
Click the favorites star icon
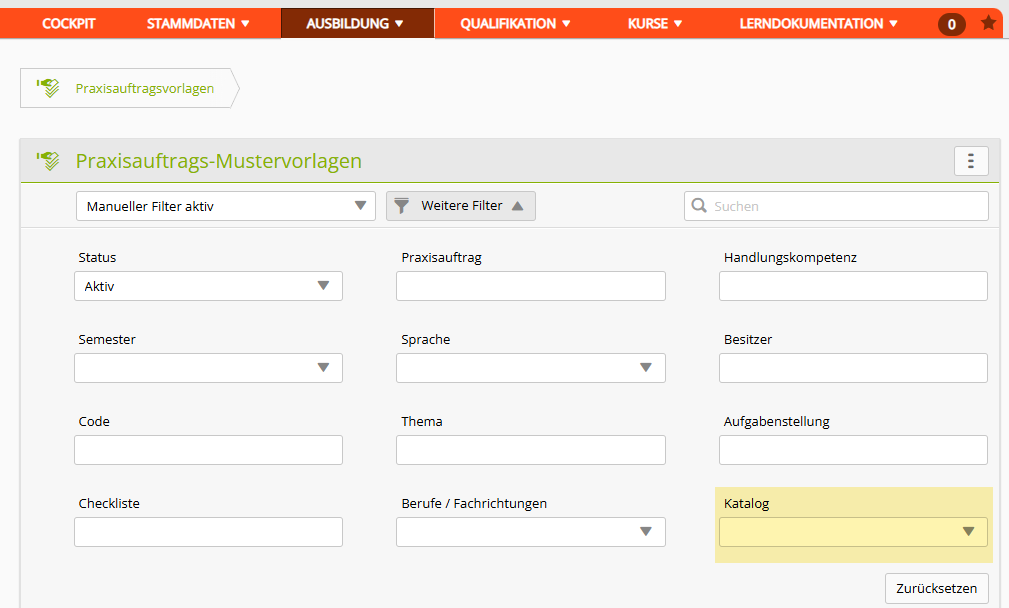coord(988,23)
